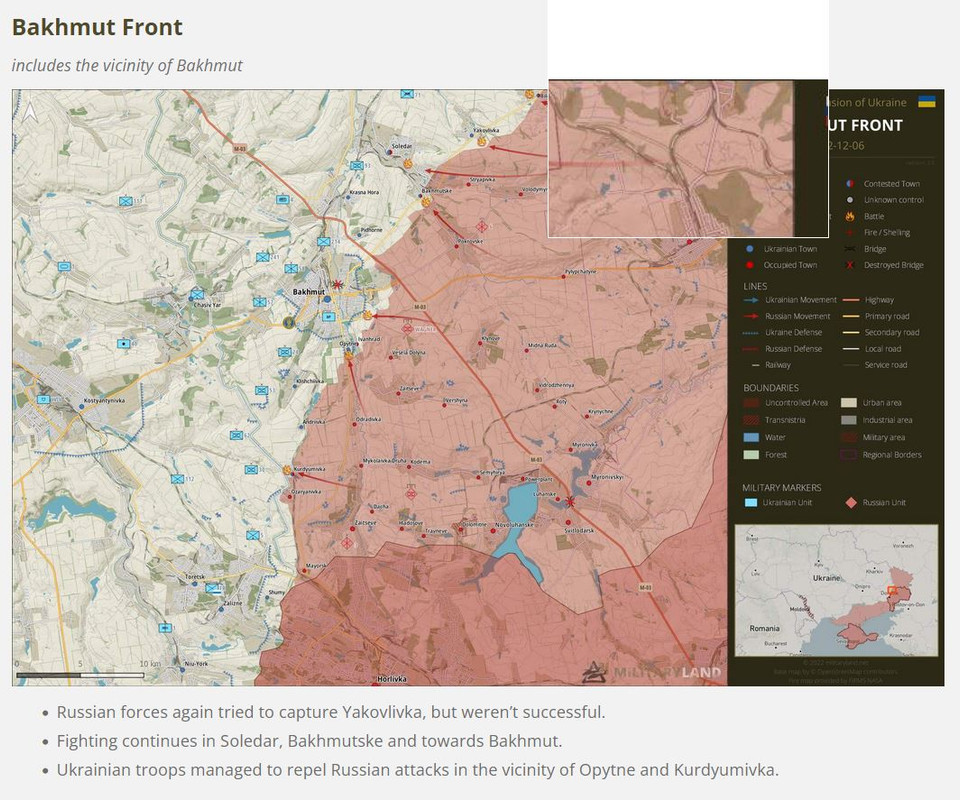This screenshot has height=800, width=960.
Task: Click the Mayorsk label on the map
Action: (x=317, y=566)
